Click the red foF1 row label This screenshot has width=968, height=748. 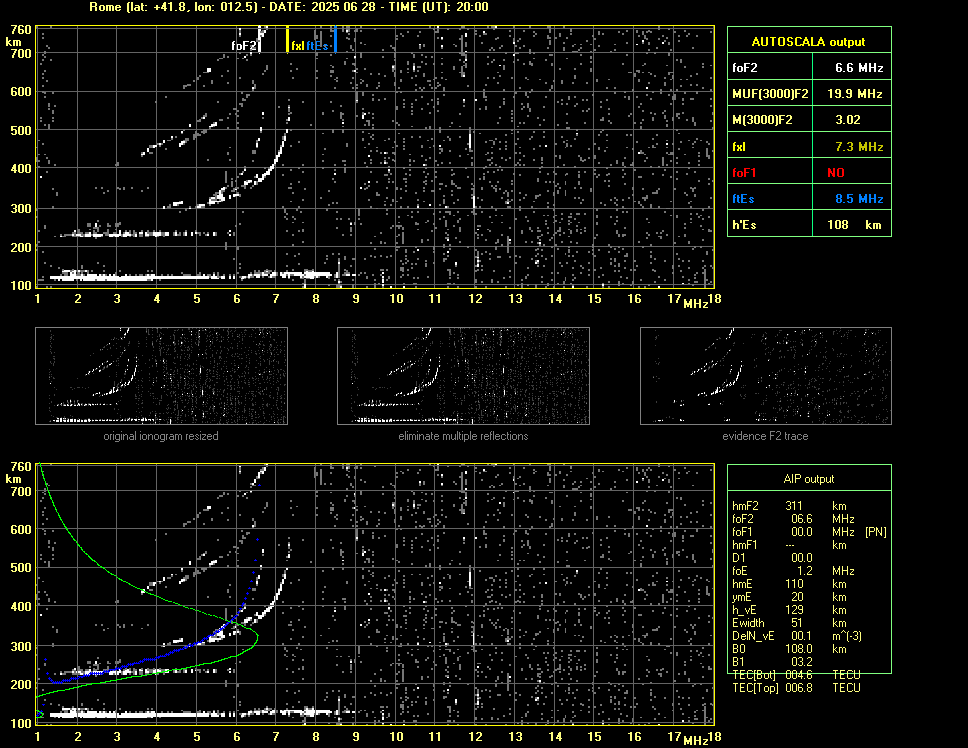(745, 173)
